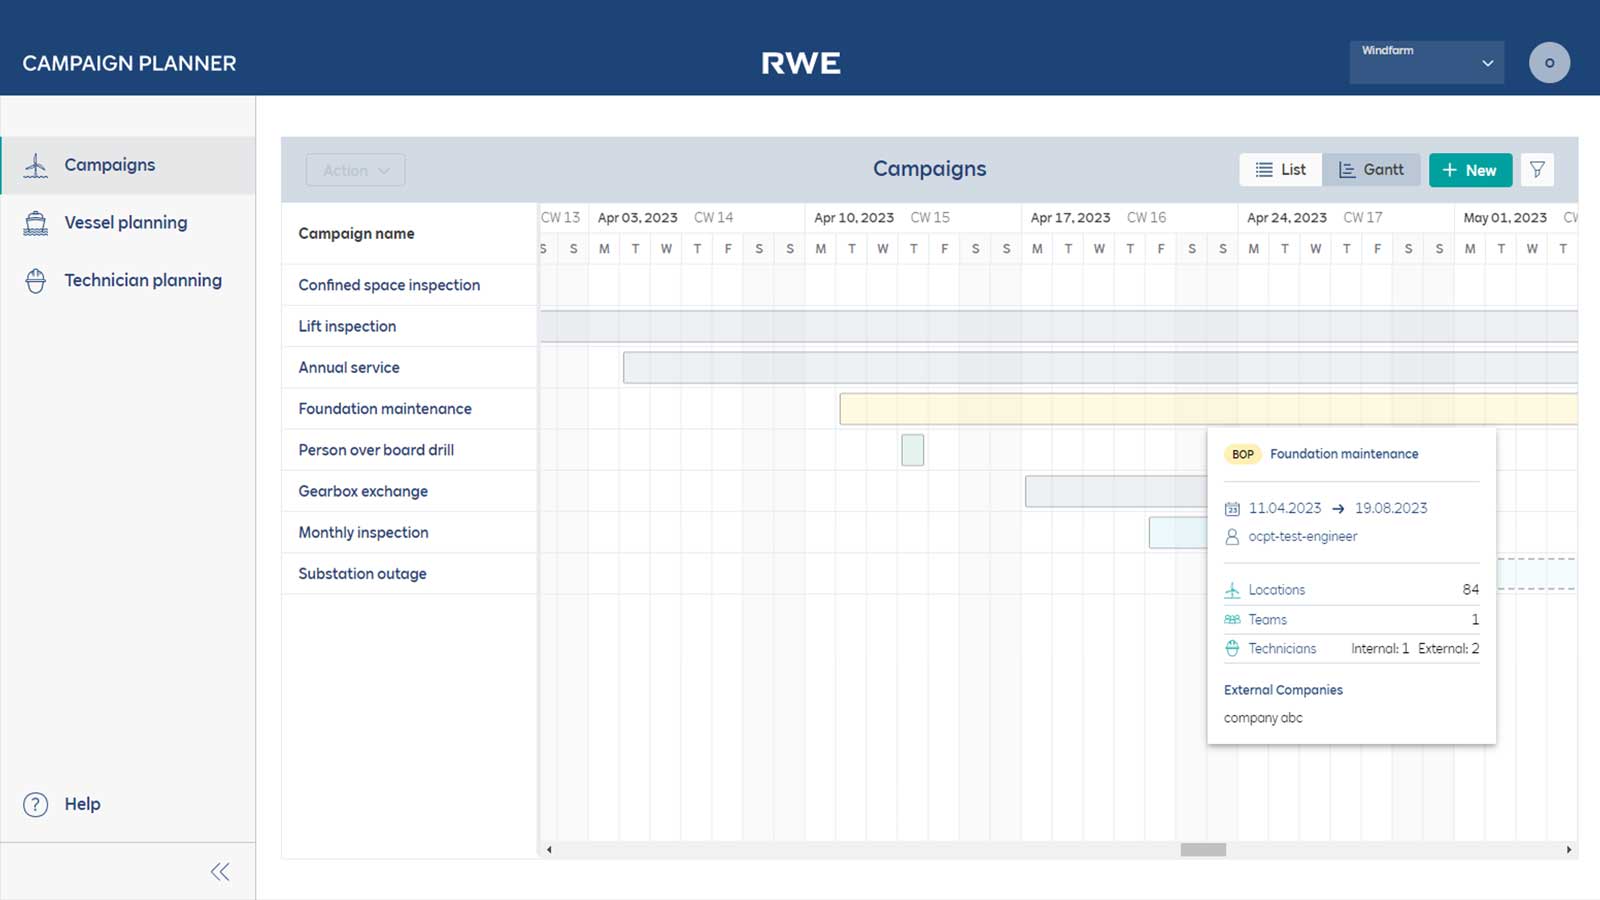Click the calendar icon in the tooltip
This screenshot has height=900, width=1600.
(x=1231, y=508)
